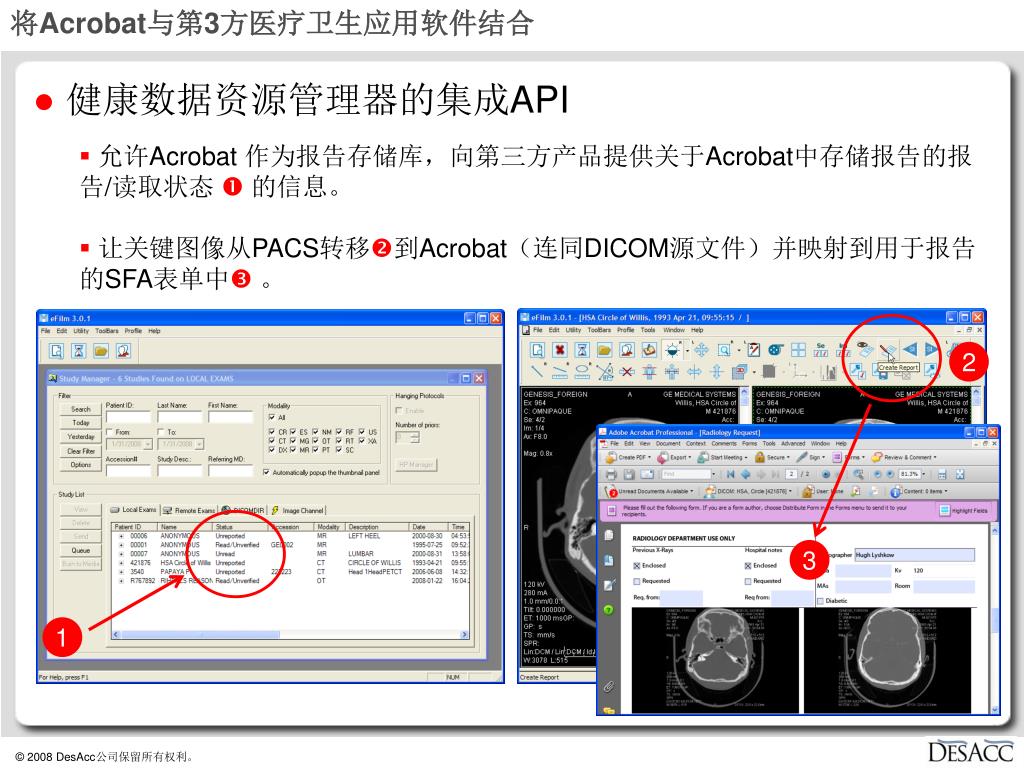Open Unread Documents Available dropdown in Acrobat
Screen dimensions: 1024x768
tap(650, 491)
